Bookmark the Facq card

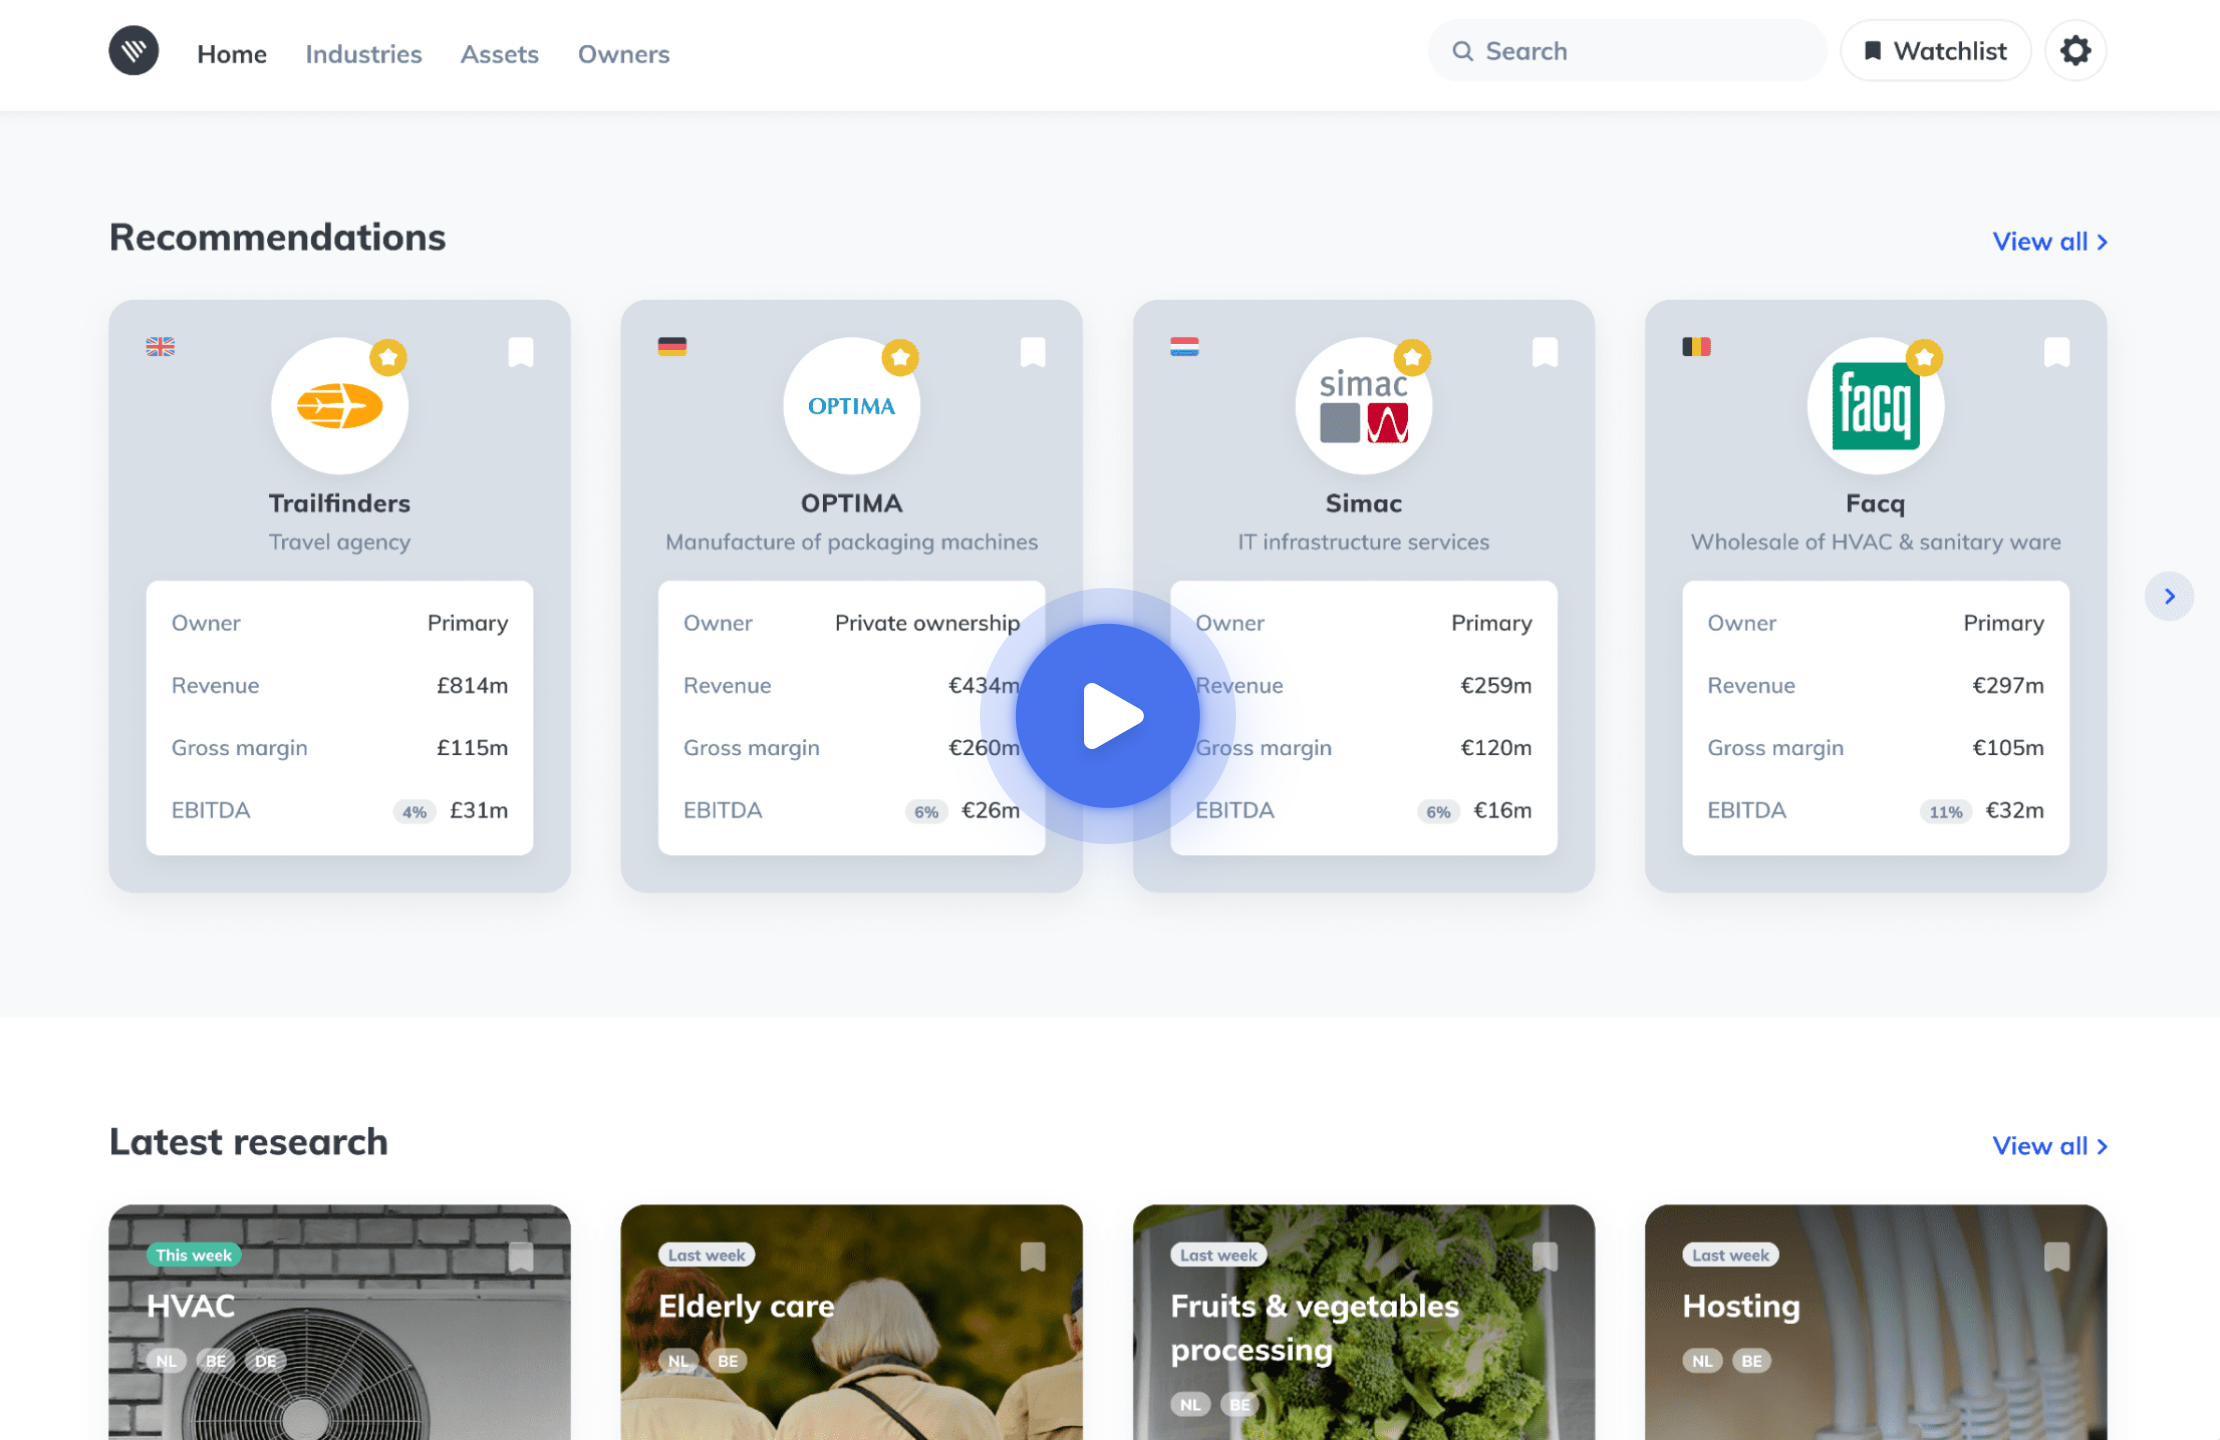2057,352
